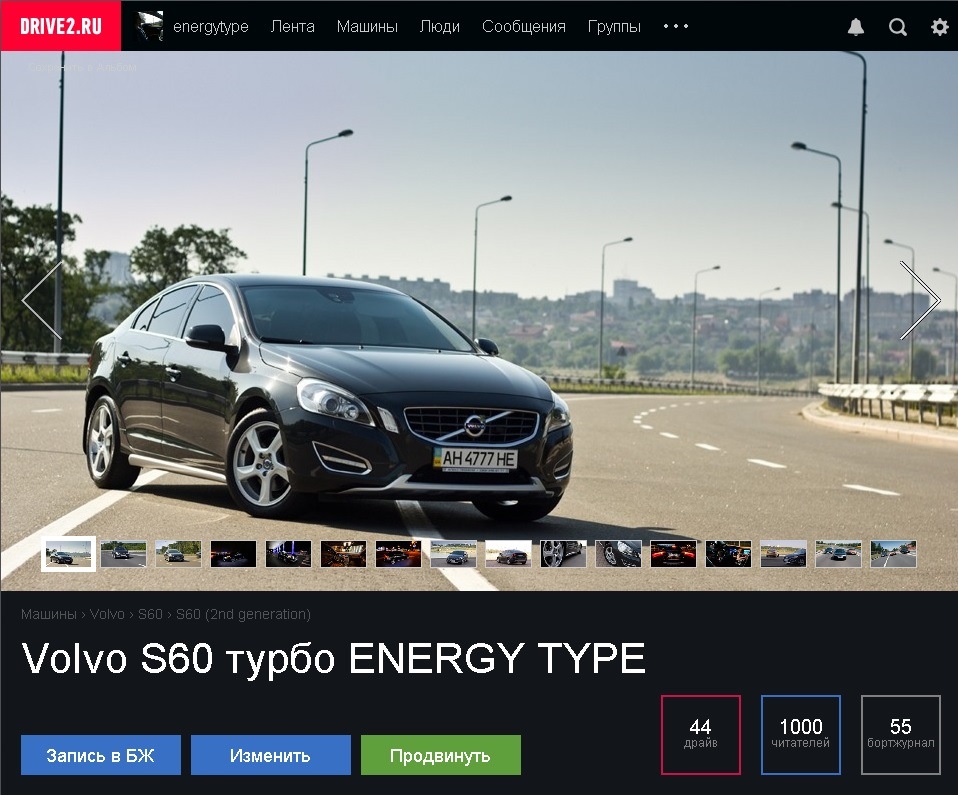Select the eighth photo thumbnail
This screenshot has width=958, height=795.
click(x=453, y=554)
